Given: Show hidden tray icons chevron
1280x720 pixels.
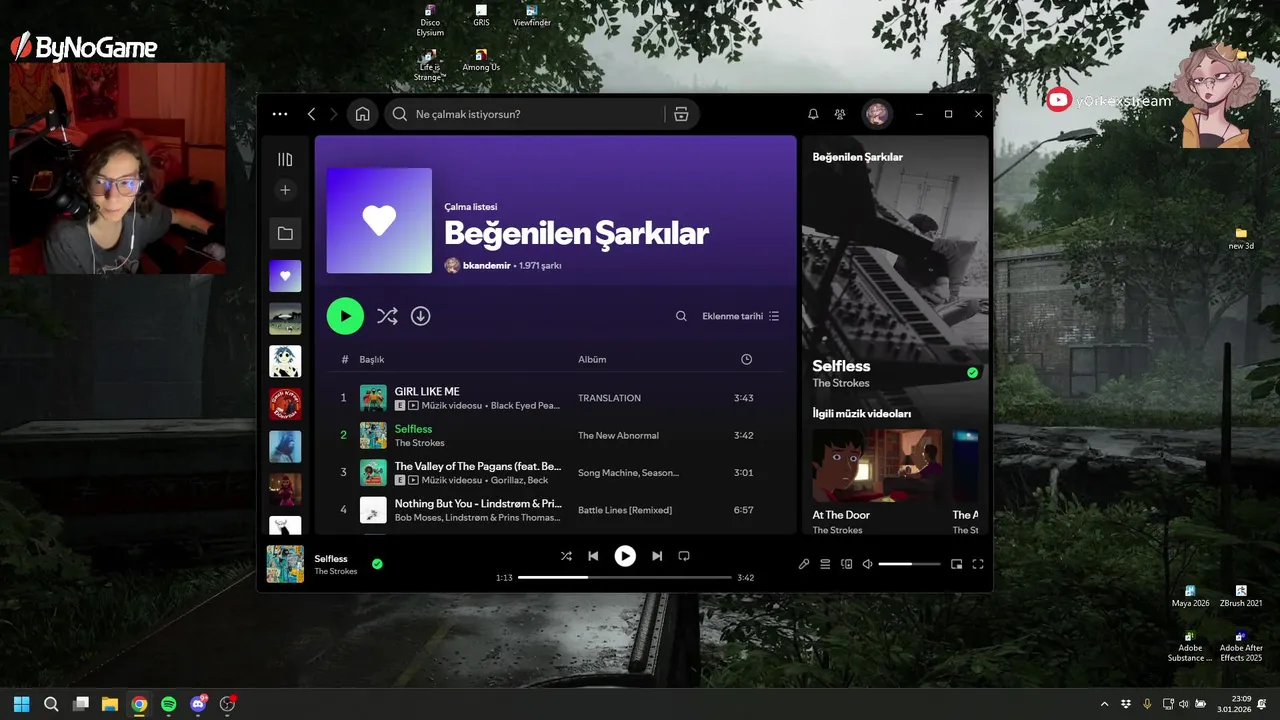Looking at the screenshot, I should coord(1104,704).
